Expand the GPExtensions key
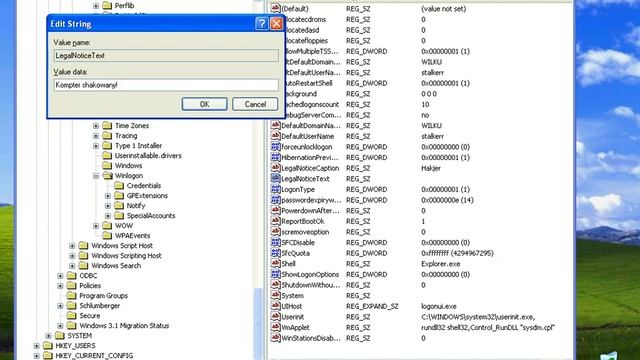The height and width of the screenshot is (360, 640). [108, 196]
